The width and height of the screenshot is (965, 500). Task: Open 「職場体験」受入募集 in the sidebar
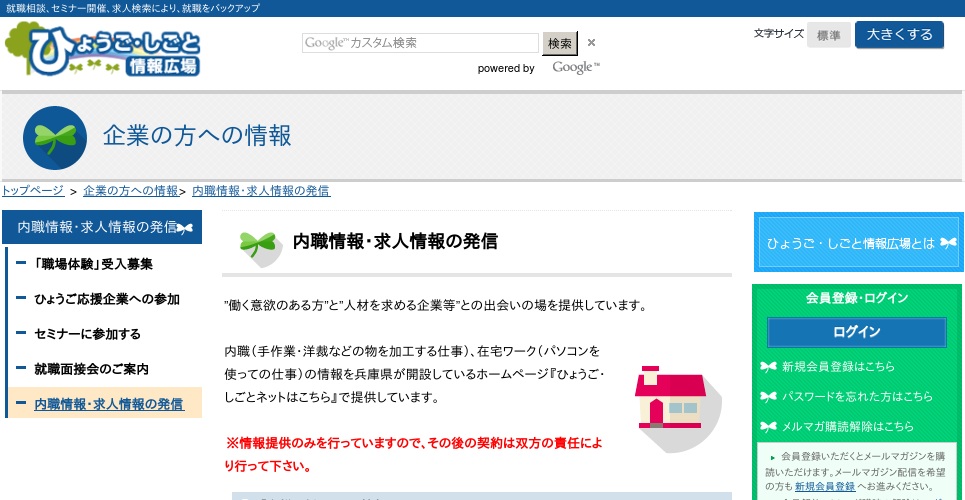pyautogui.click(x=93, y=264)
